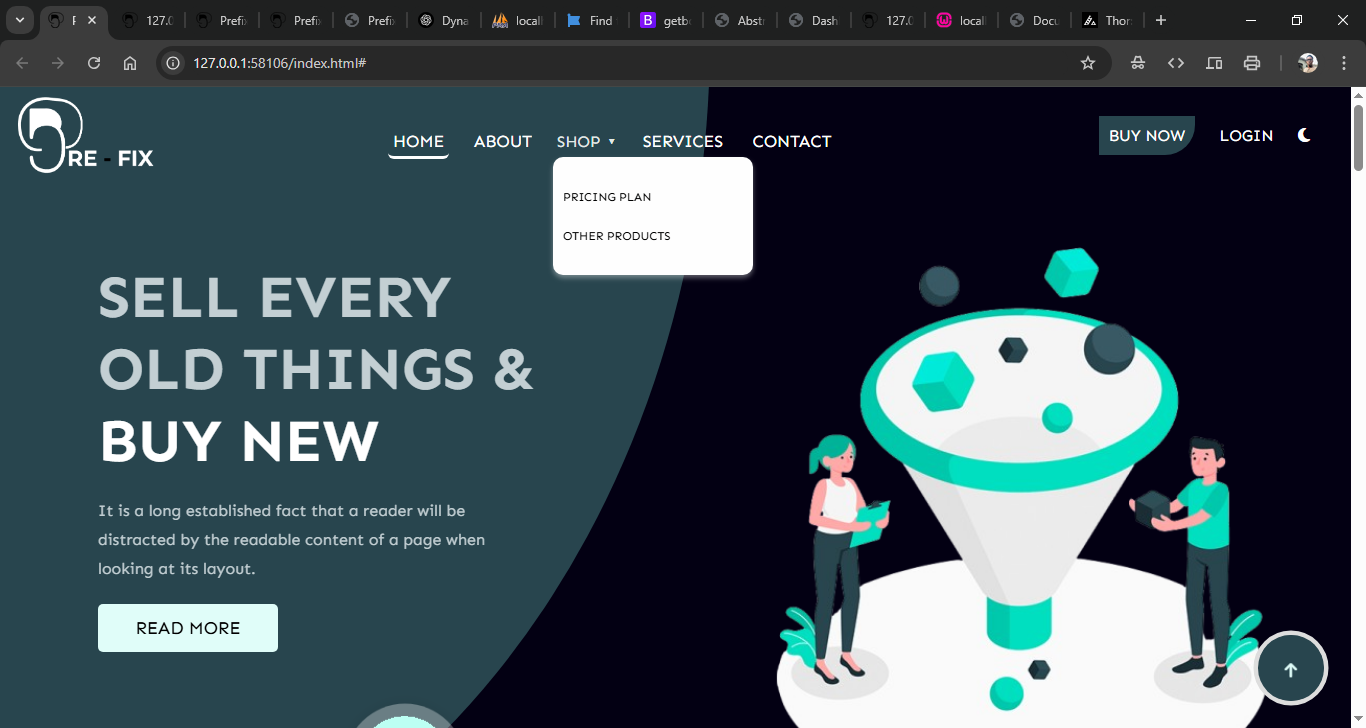
Task: Click the devices icon in browser toolbar
Action: point(1214,63)
